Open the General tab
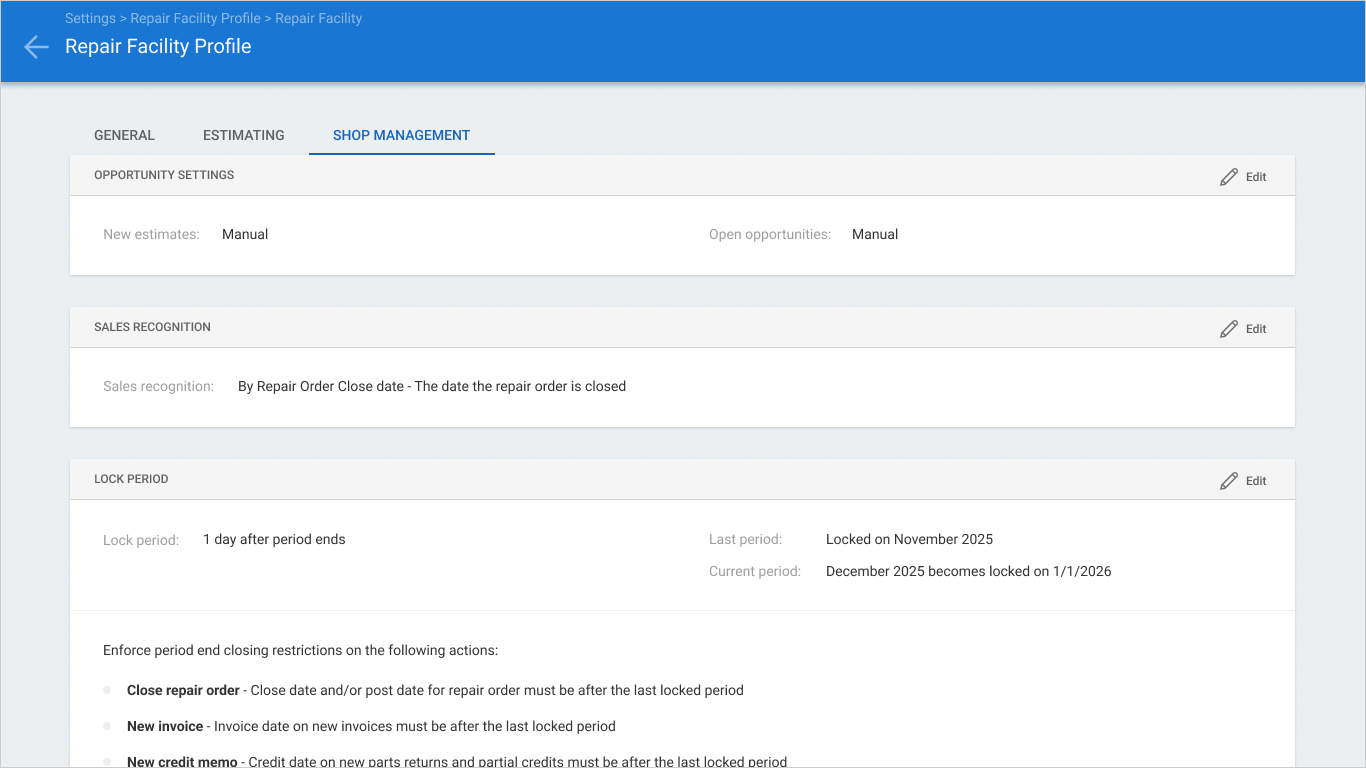Viewport: 1366px width, 768px height. (124, 135)
